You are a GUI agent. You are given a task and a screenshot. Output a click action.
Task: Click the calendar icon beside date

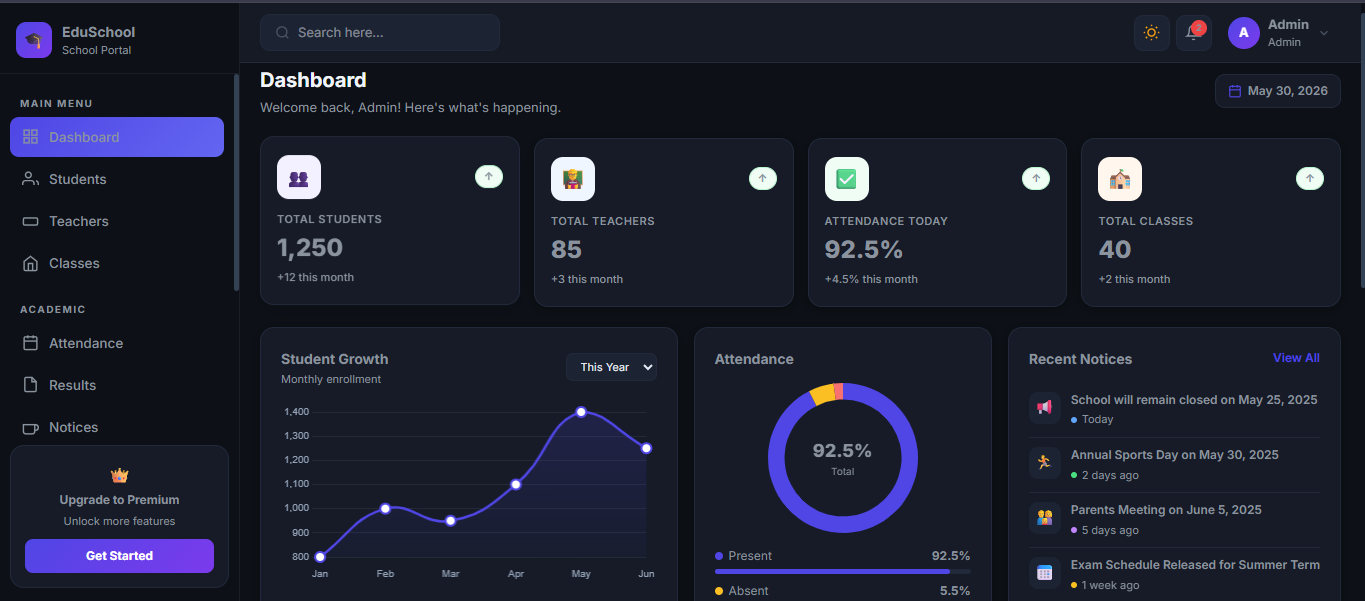(1235, 91)
